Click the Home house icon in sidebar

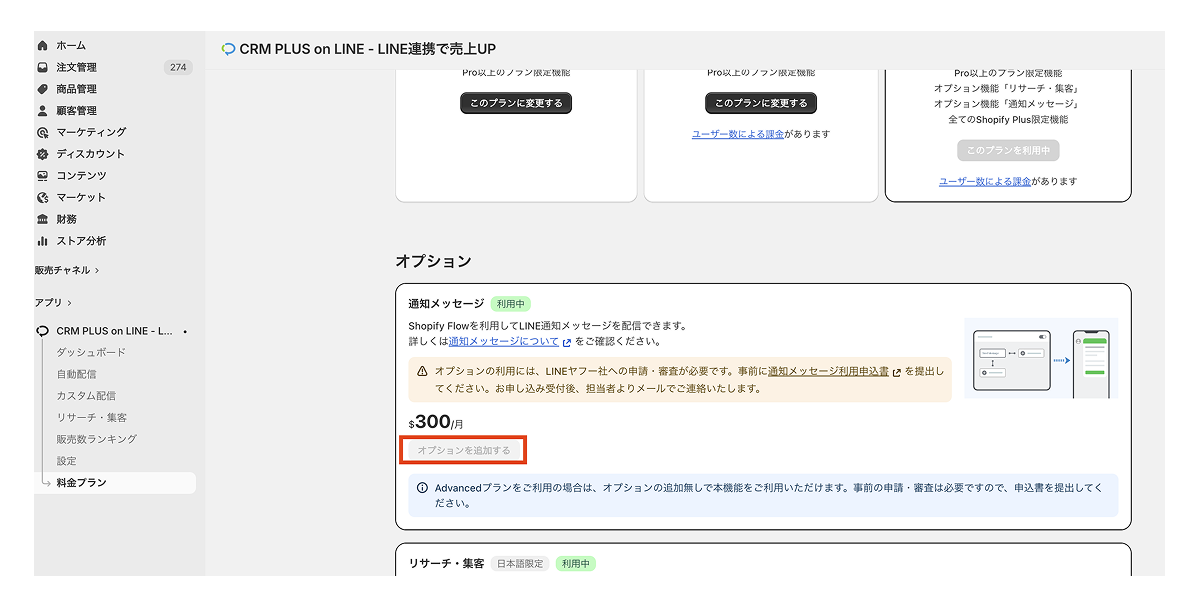coord(42,45)
